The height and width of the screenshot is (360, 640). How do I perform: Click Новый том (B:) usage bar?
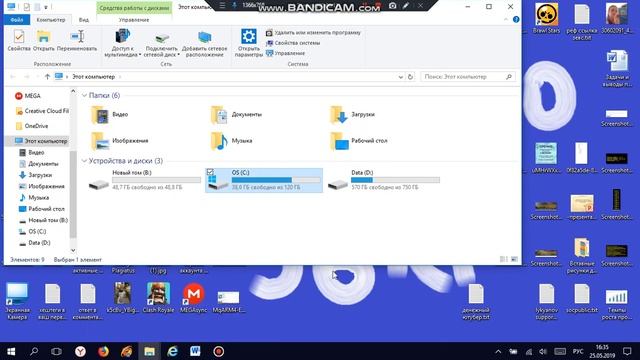(156, 180)
